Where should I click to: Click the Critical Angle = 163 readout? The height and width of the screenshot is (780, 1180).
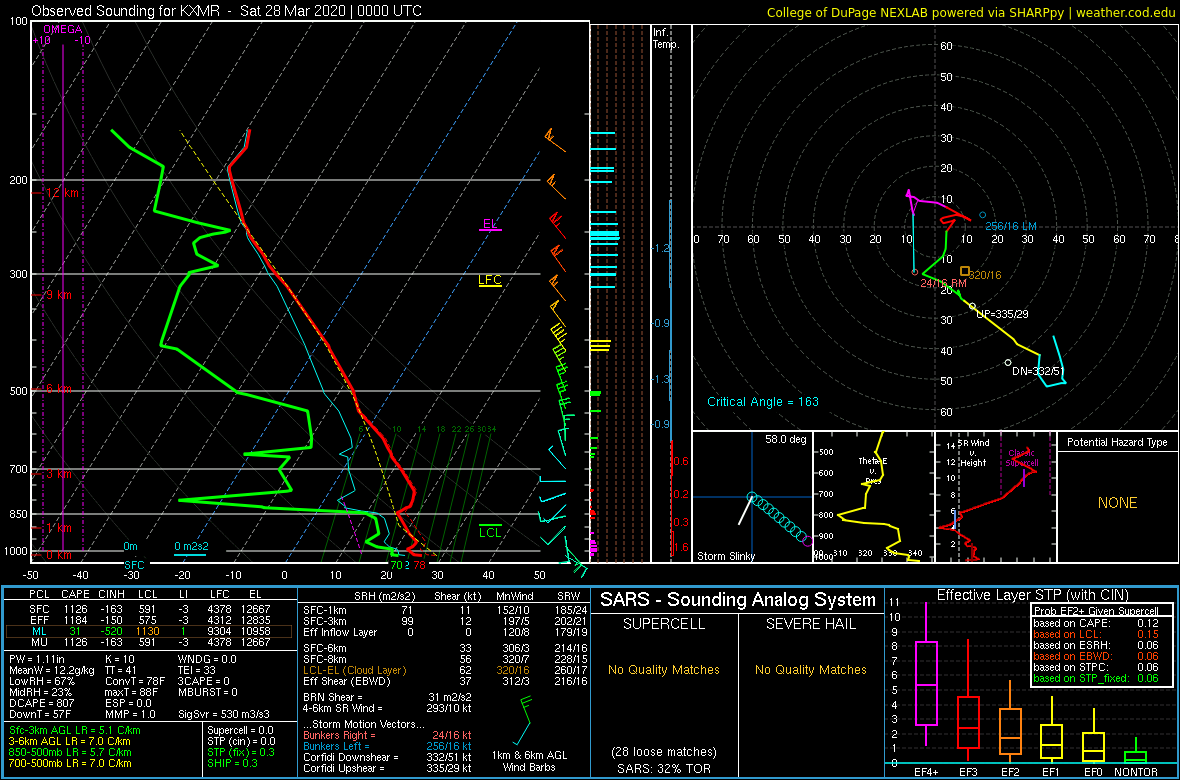click(763, 402)
